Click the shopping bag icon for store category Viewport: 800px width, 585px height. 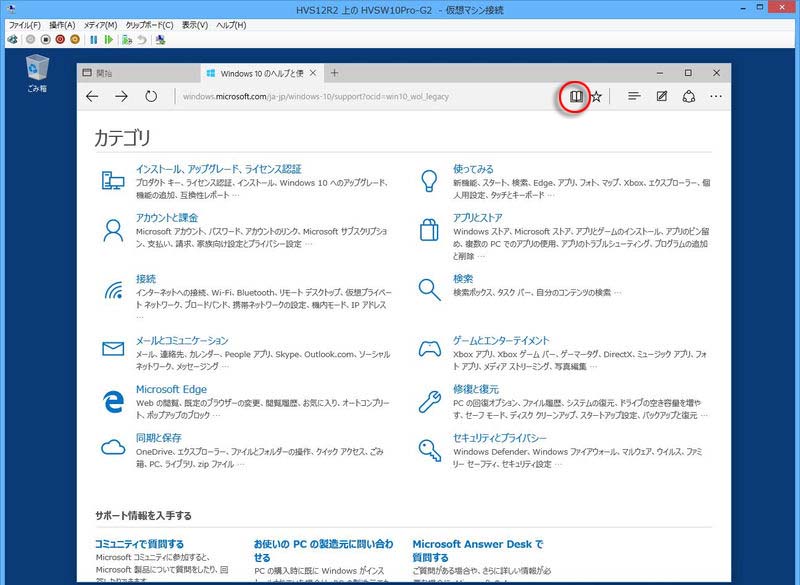(x=429, y=230)
